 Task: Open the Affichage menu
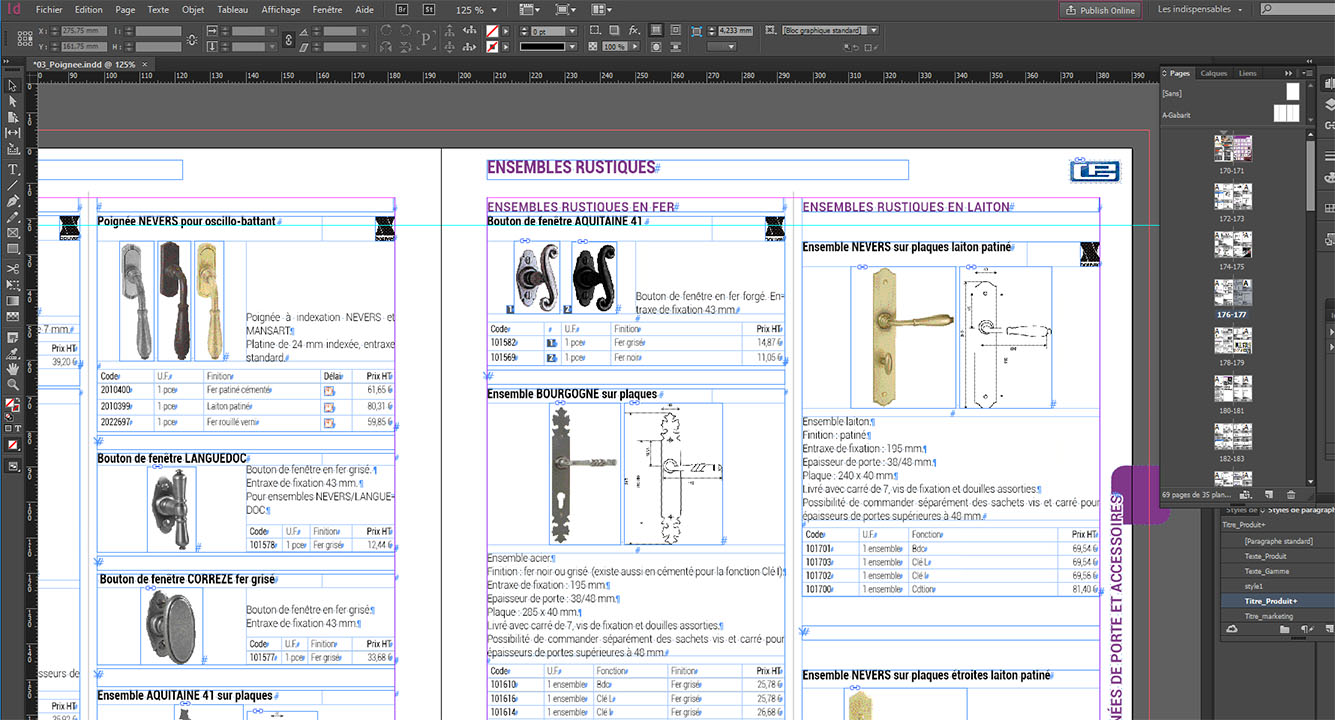coord(280,9)
